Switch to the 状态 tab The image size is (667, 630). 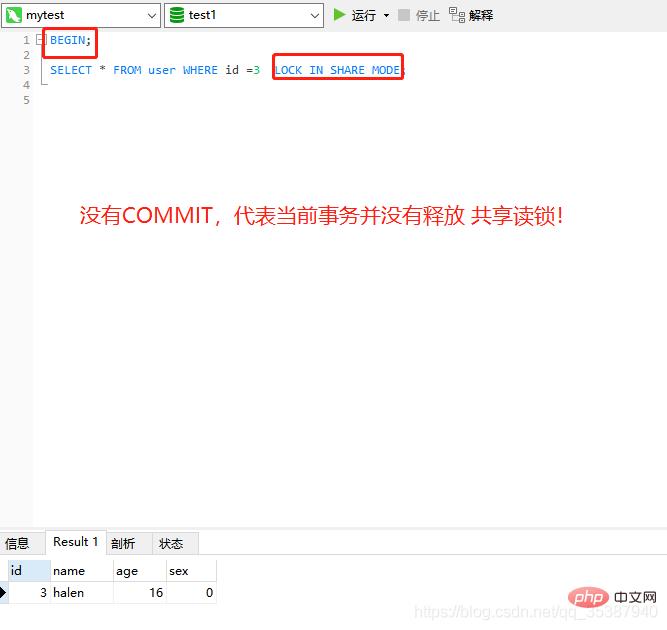[171, 543]
